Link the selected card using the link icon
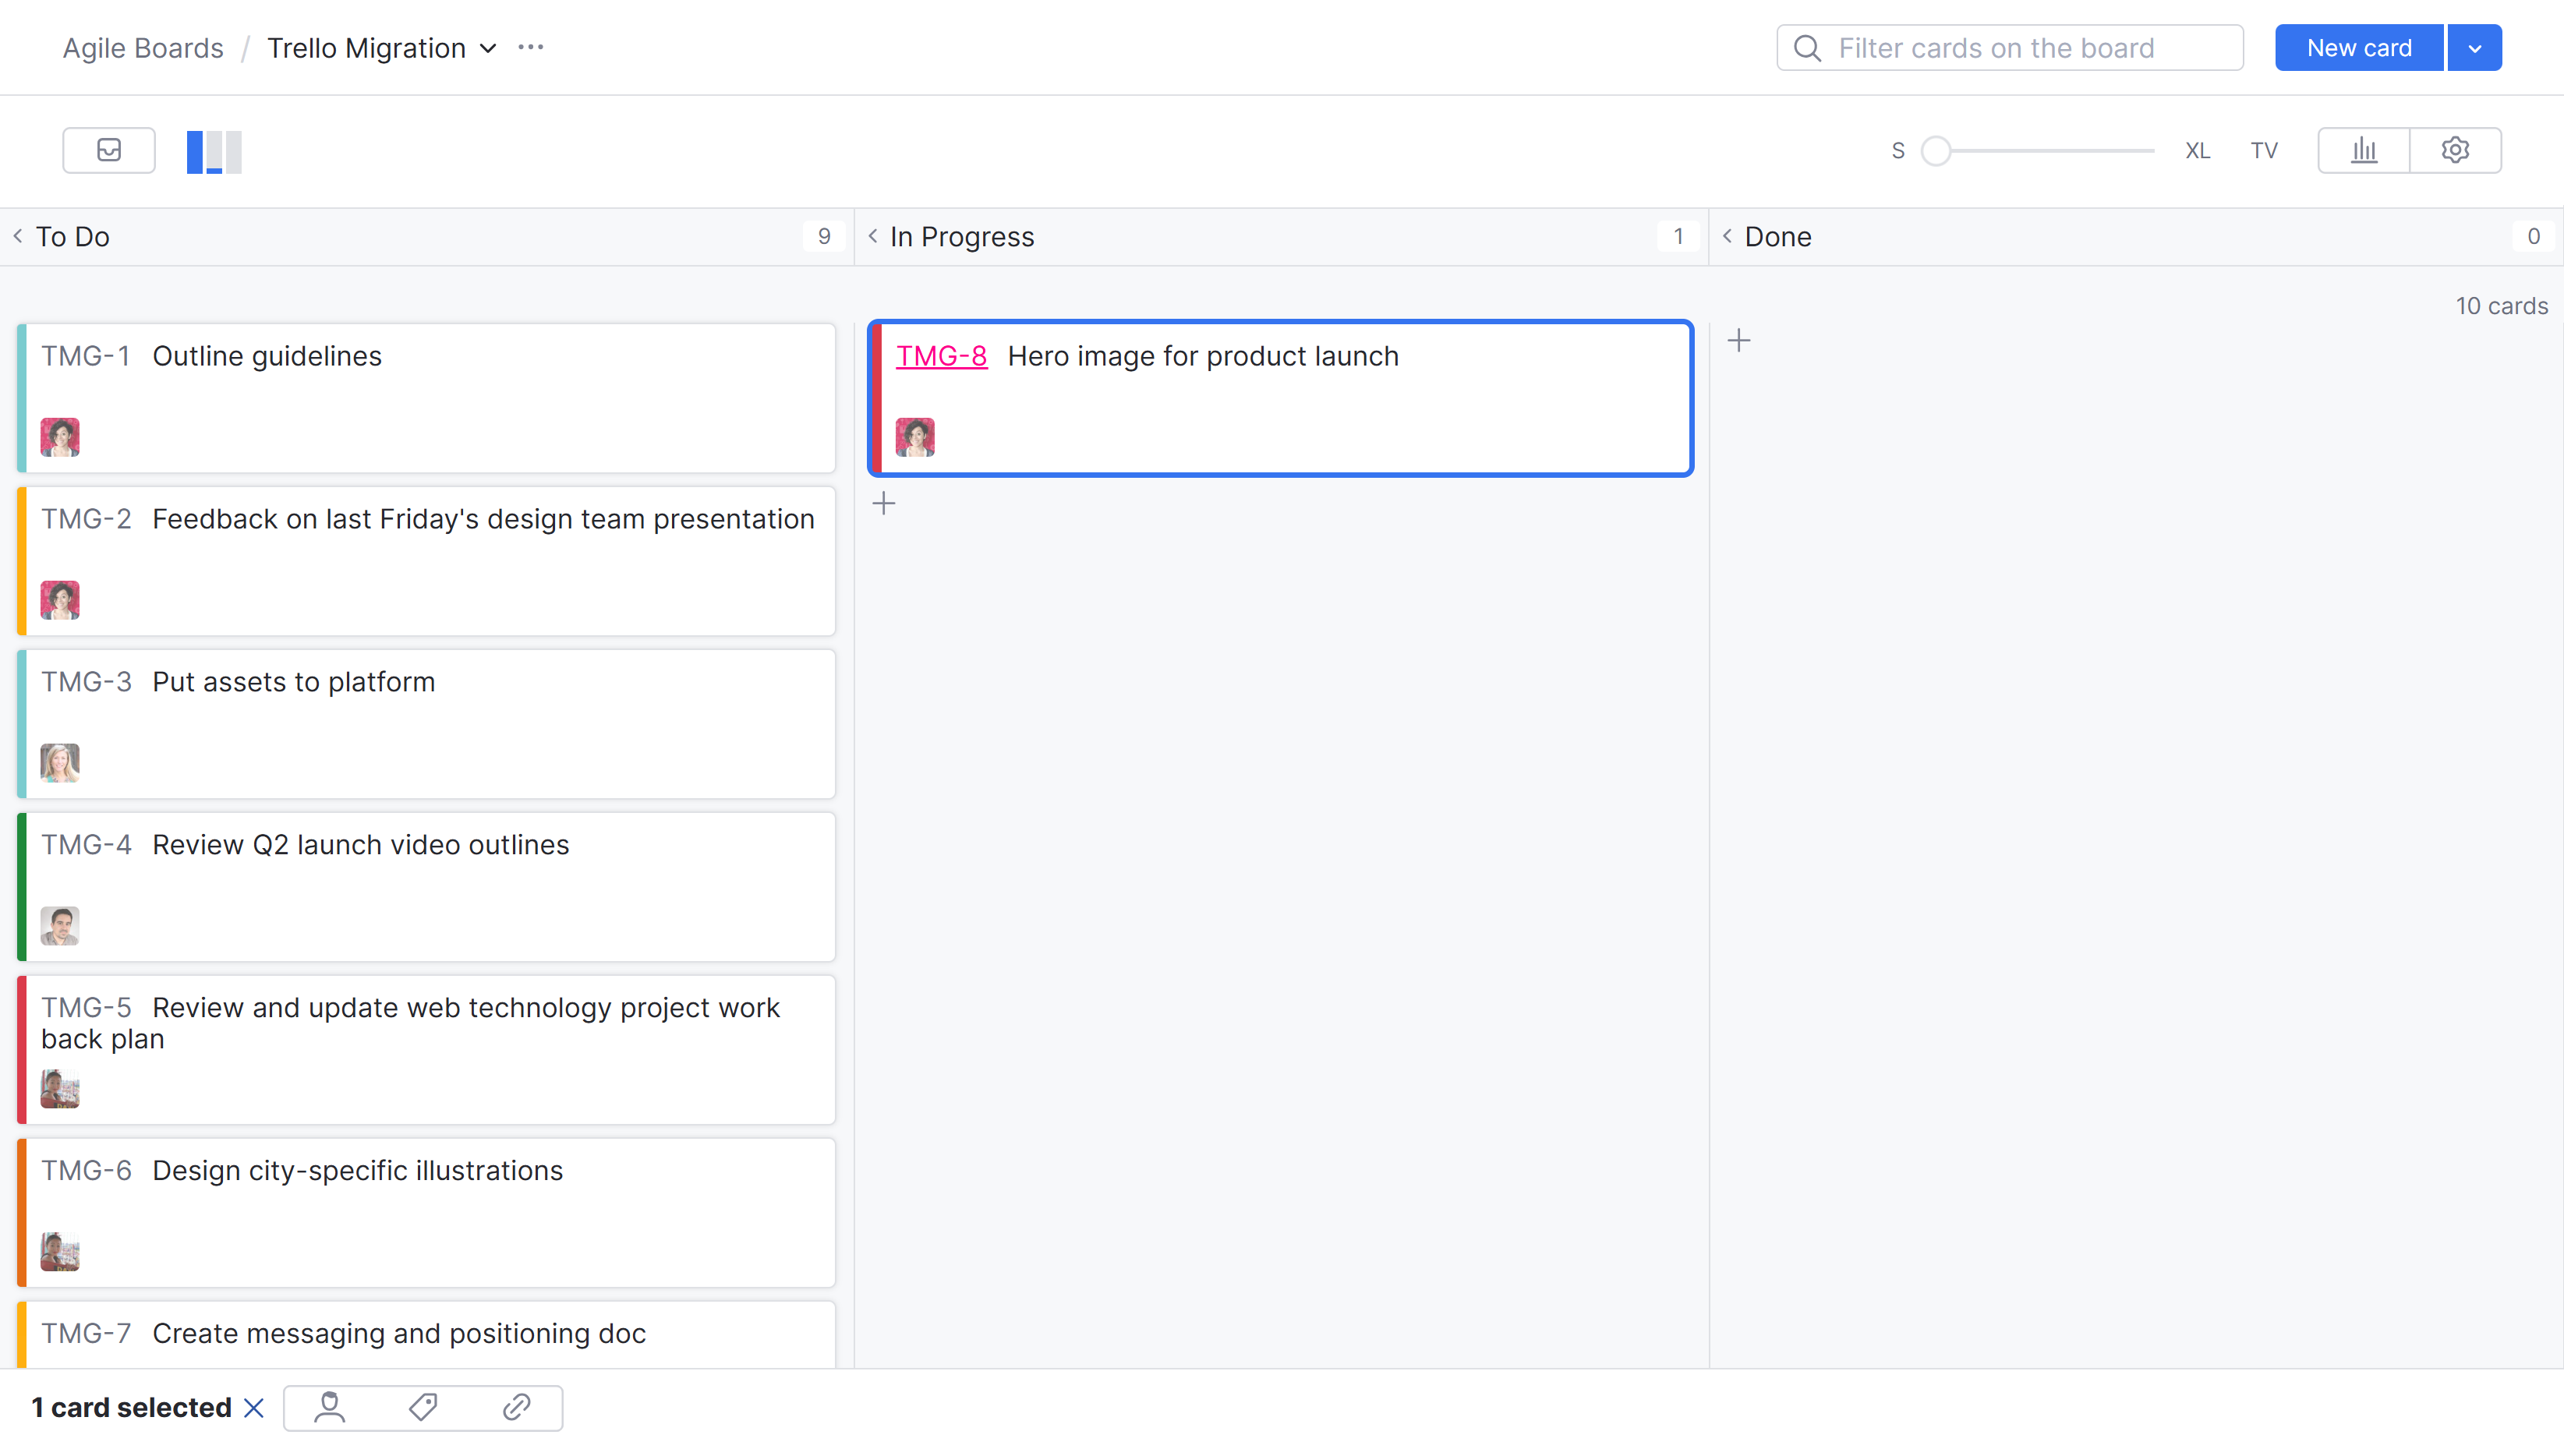Image resolution: width=2564 pixels, height=1456 pixels. coord(516,1407)
